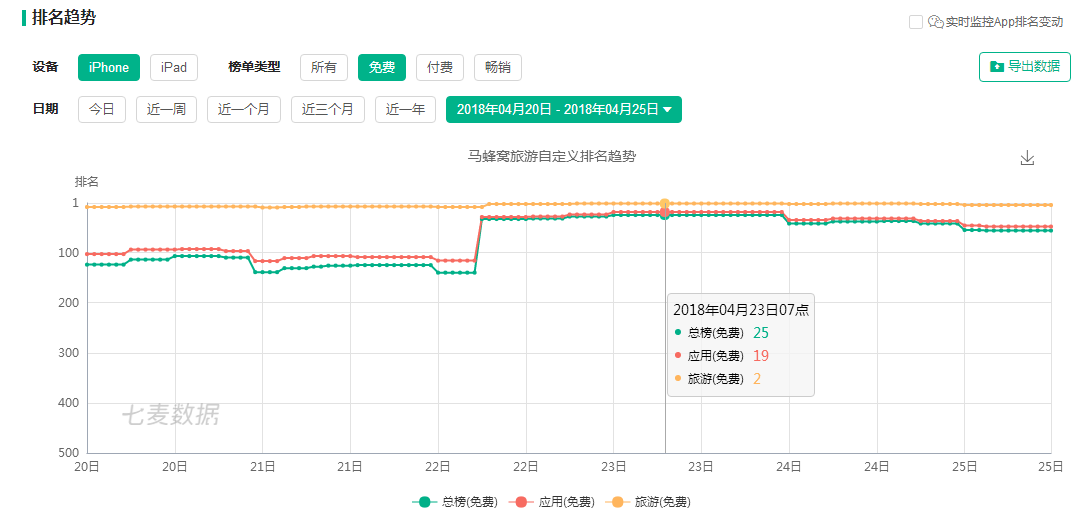
Task: Set date range to 近一周
Action: [166, 109]
